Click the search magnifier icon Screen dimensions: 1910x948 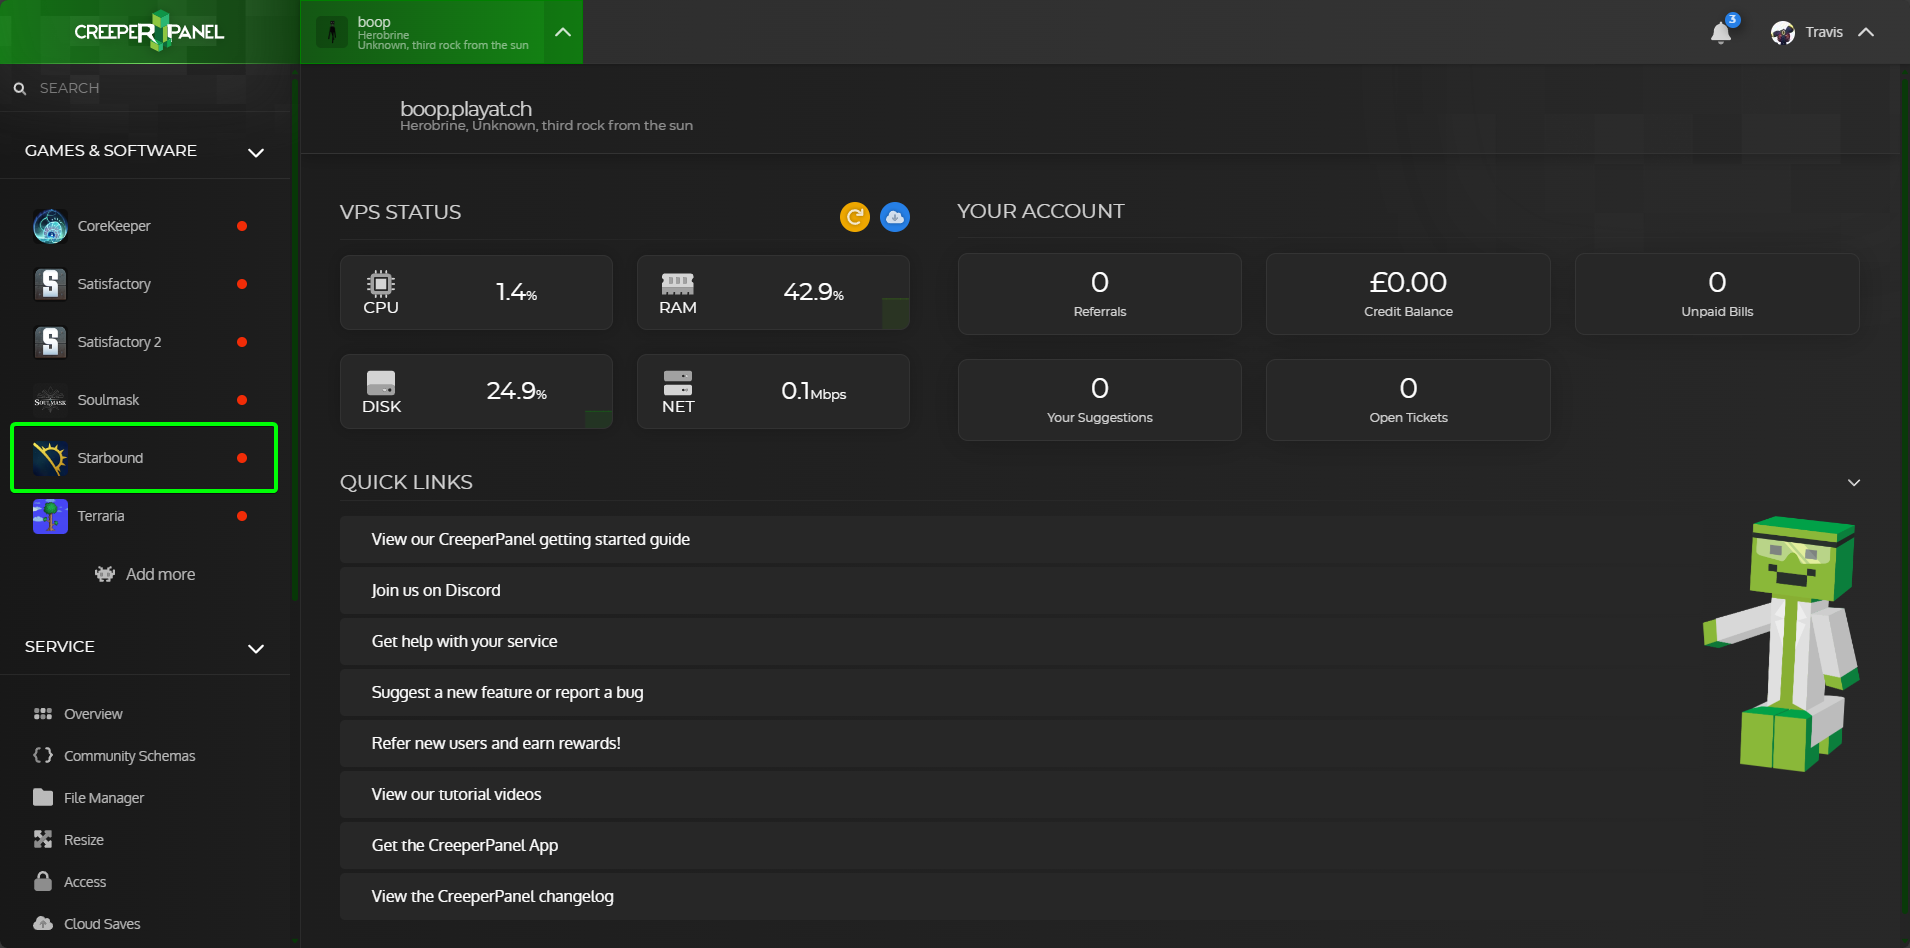coord(19,88)
